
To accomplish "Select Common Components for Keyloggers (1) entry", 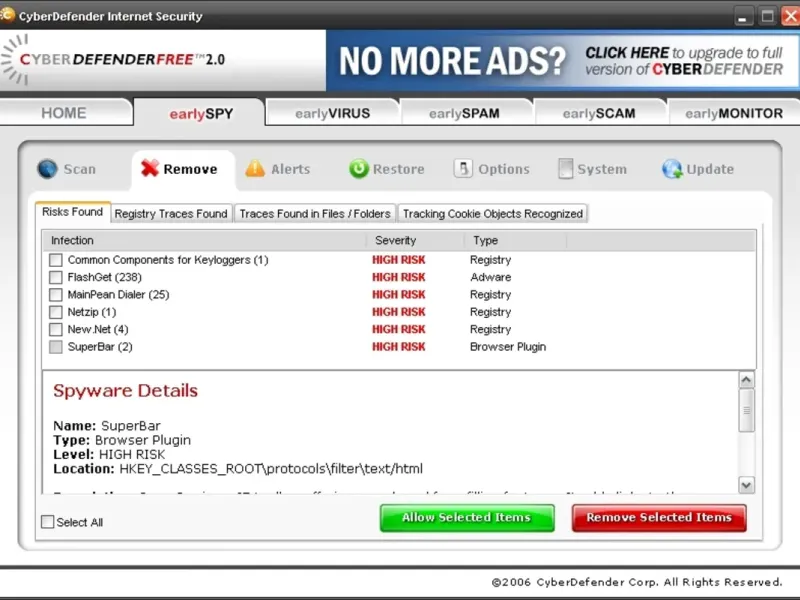I will 168,260.
